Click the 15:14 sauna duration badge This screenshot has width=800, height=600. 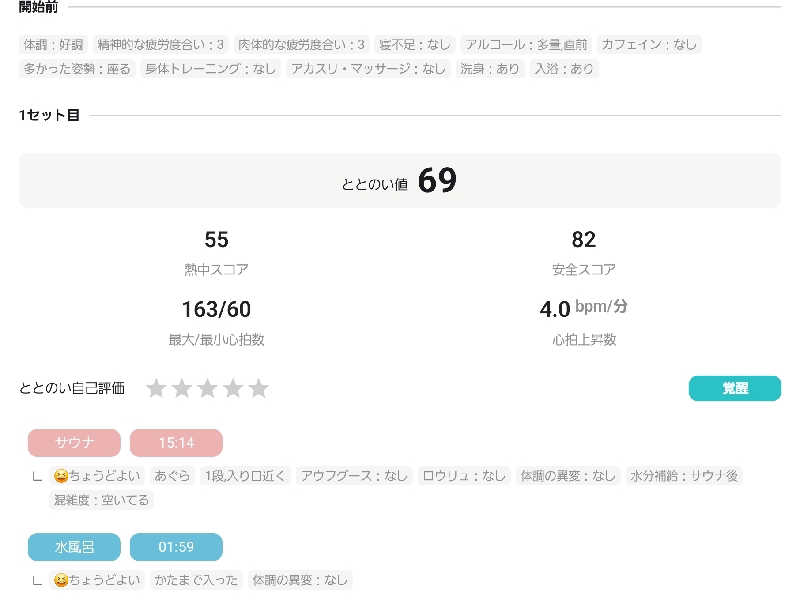176,443
